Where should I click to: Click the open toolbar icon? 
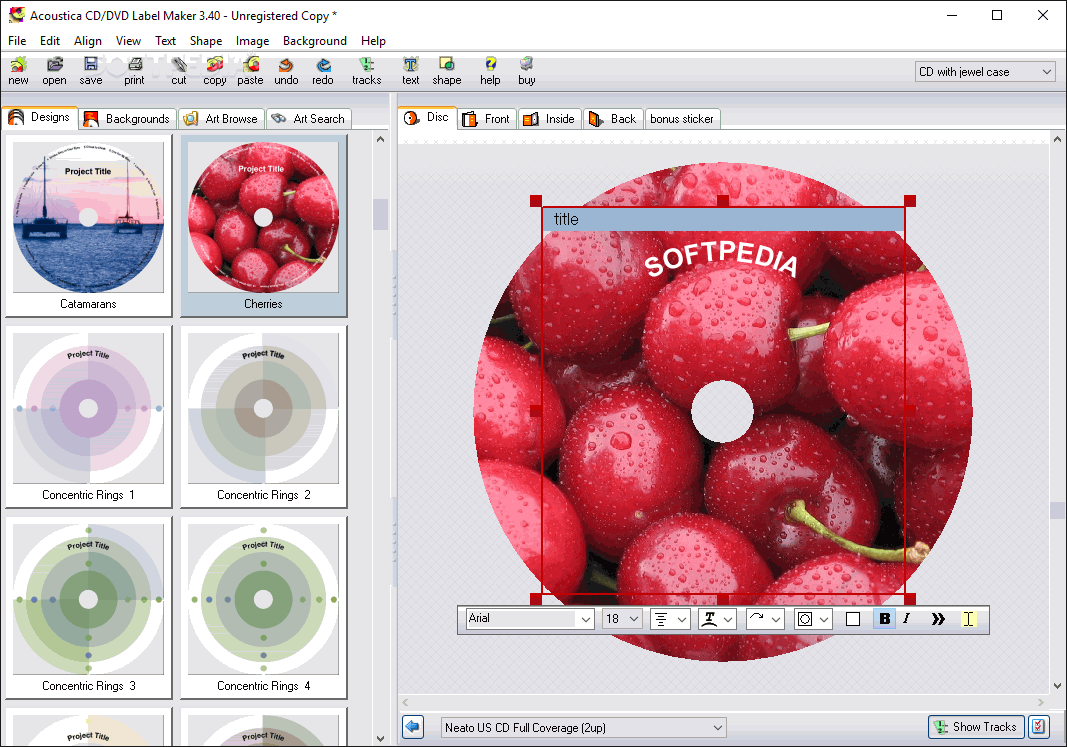coord(54,71)
